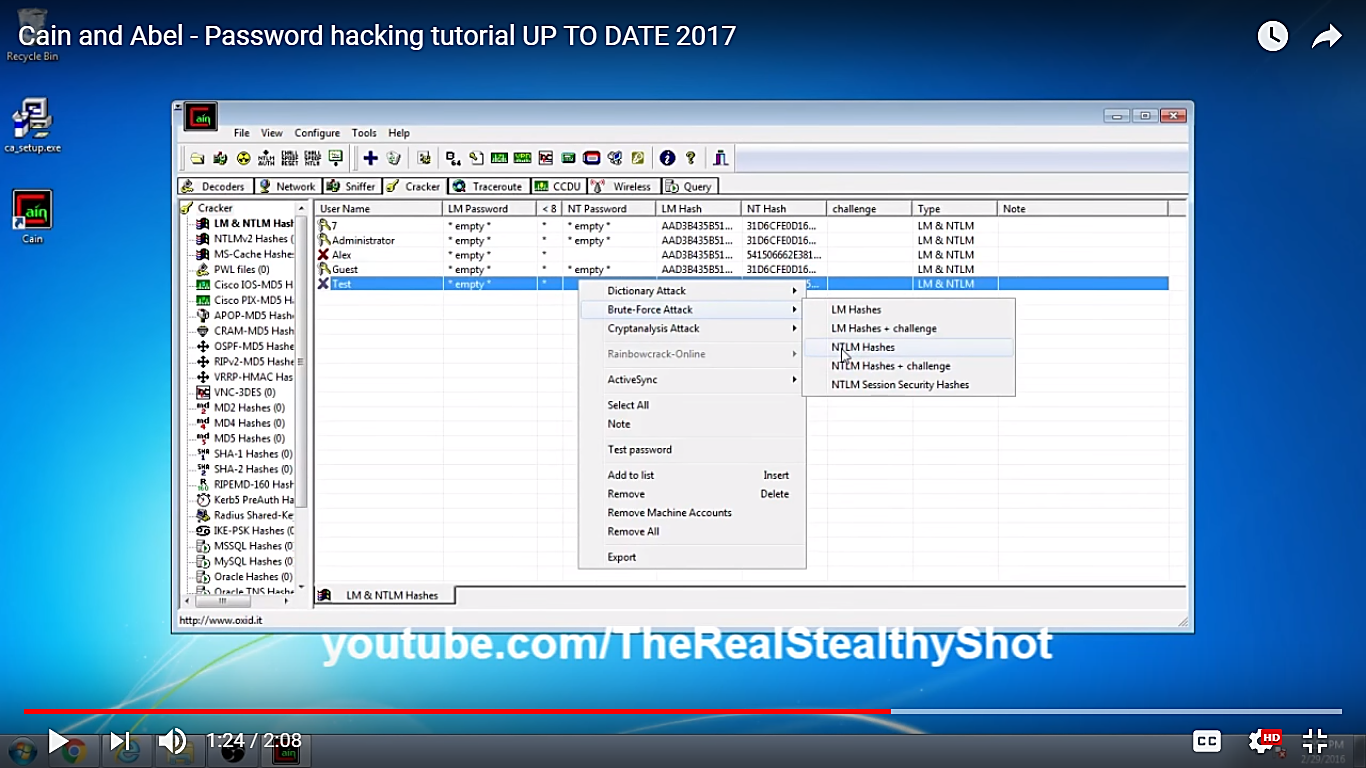Toggle the Start/Stop Sniffer toolbar icon
This screenshot has width=1366, height=768.
tap(220, 158)
